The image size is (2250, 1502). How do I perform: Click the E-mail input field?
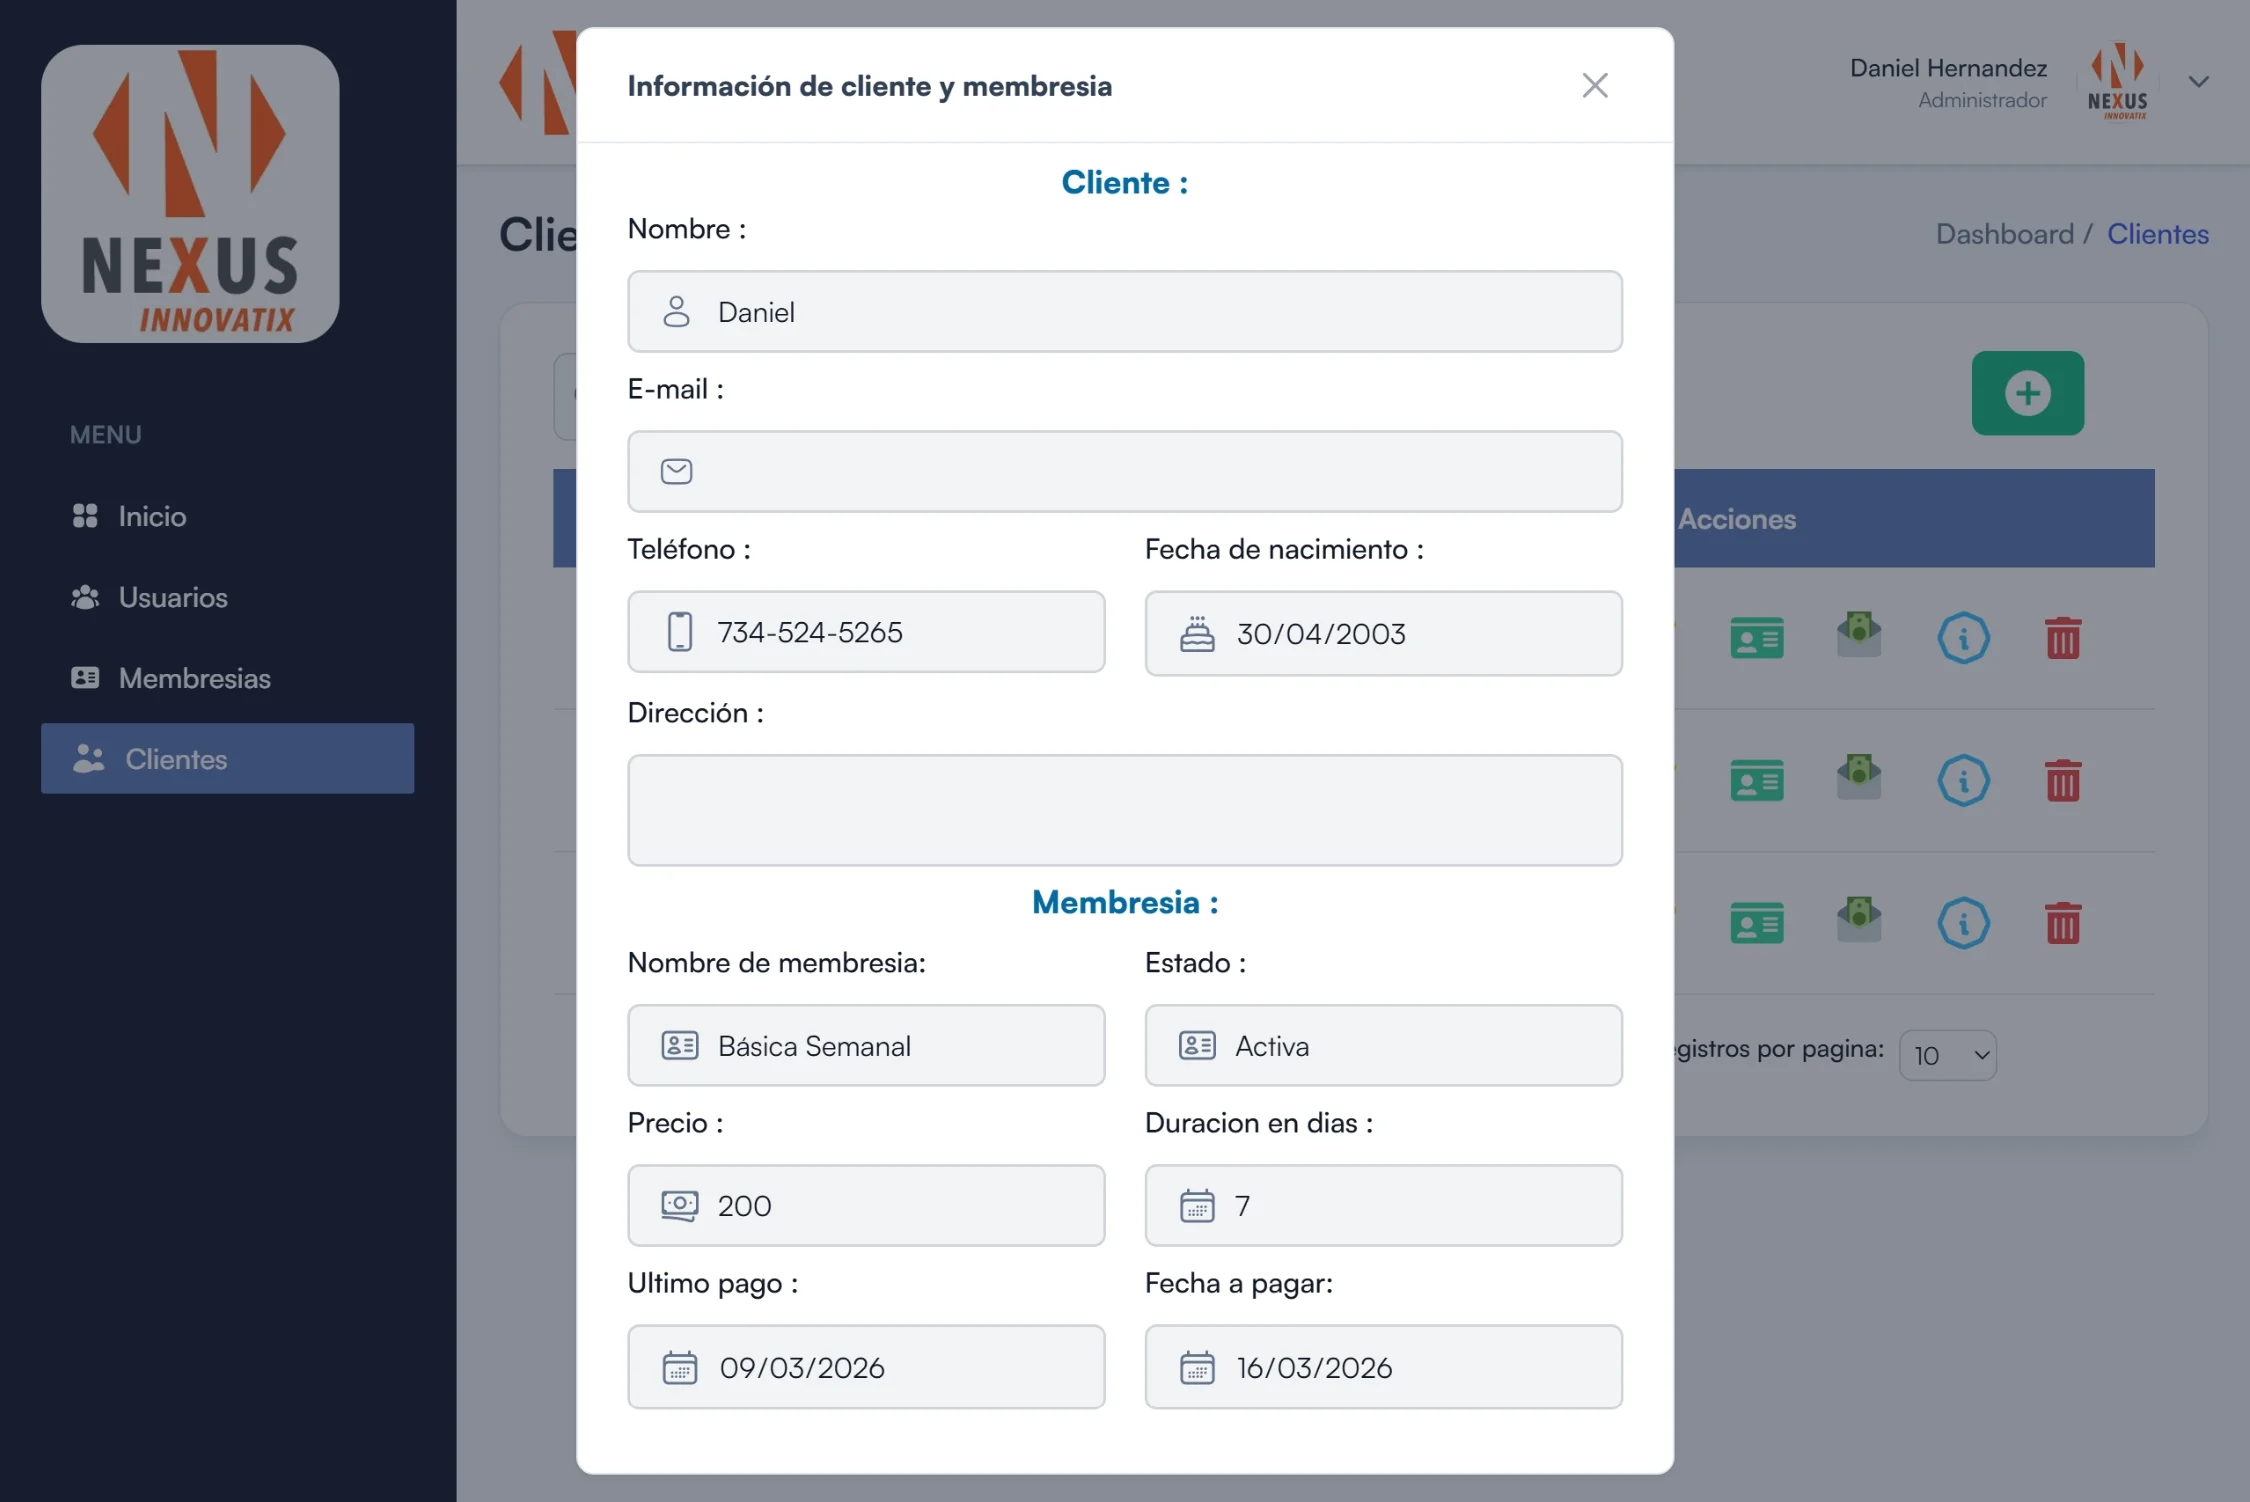[x=1124, y=472]
